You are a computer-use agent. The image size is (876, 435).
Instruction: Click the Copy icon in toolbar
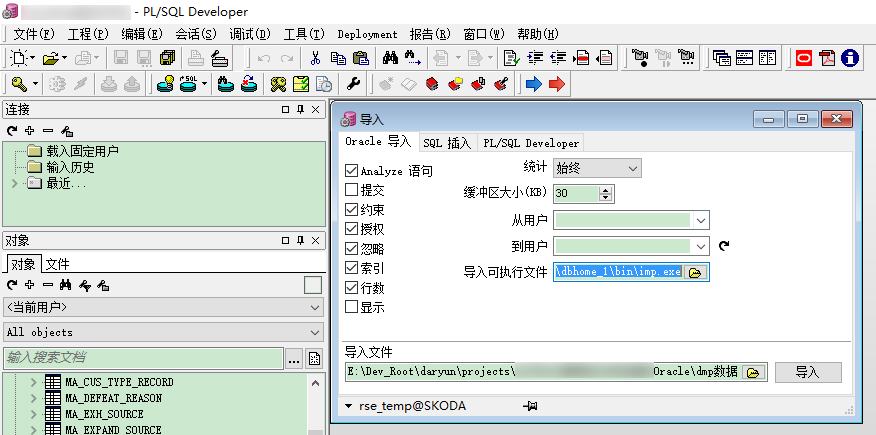tap(338, 58)
